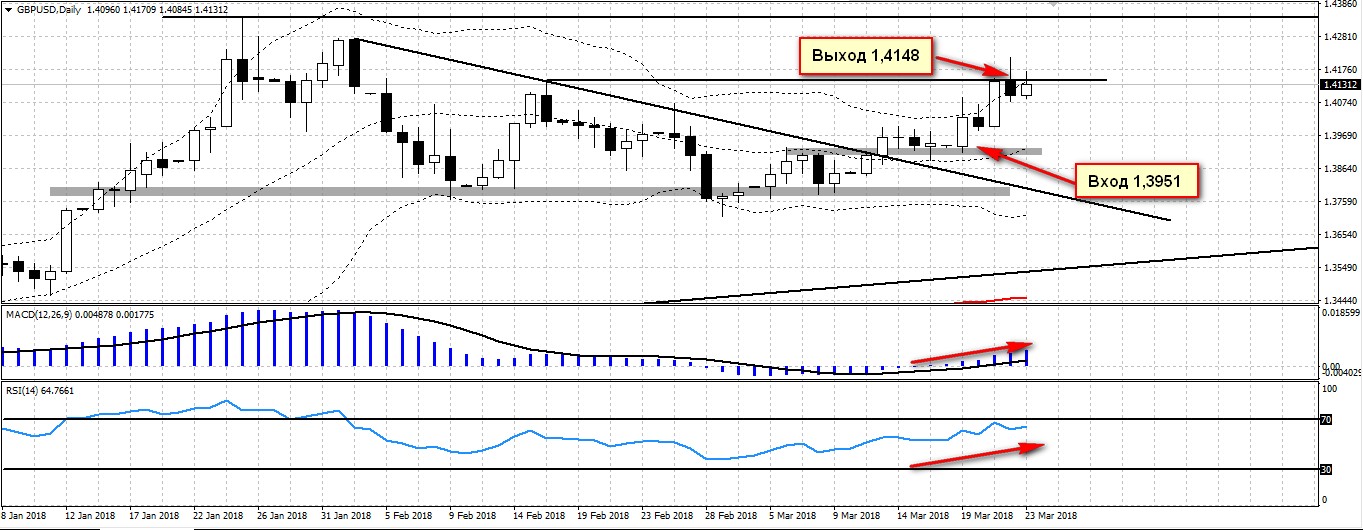This screenshot has width=1363, height=530.
Task: Select the red arrow from the Вход label
Action: pos(1028,161)
